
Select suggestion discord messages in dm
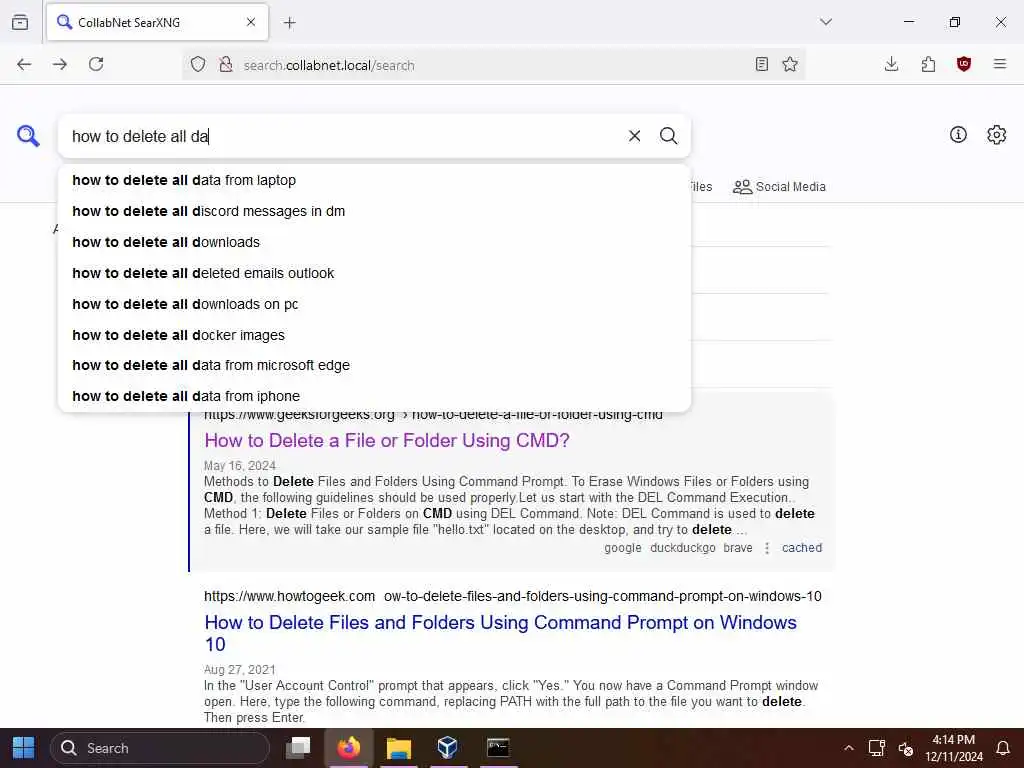374,211
